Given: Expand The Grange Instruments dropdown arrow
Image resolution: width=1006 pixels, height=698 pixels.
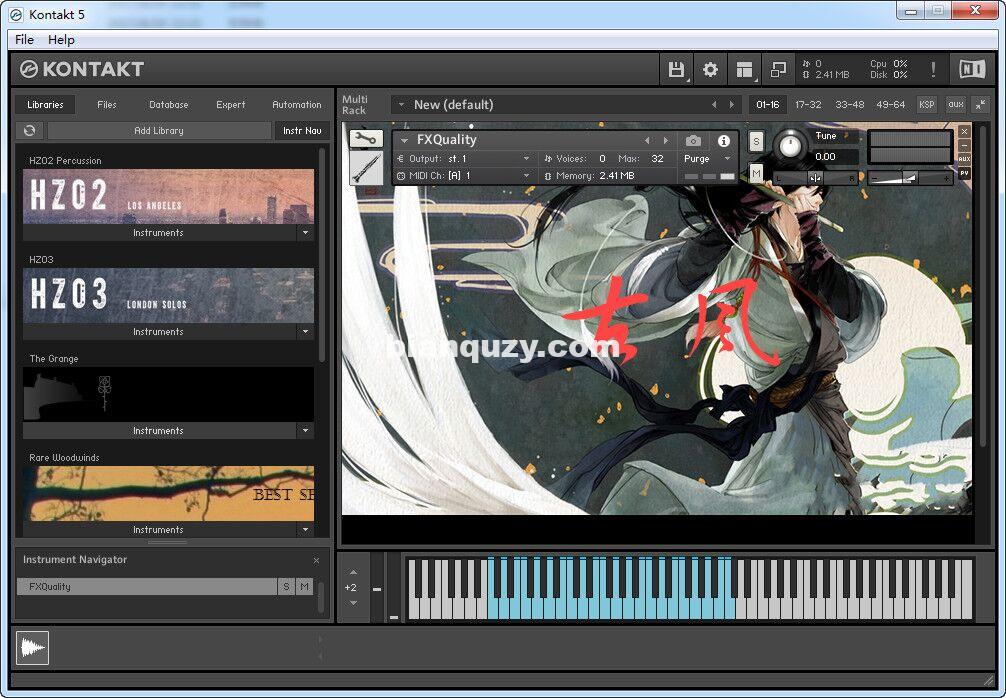Looking at the screenshot, I should [305, 430].
